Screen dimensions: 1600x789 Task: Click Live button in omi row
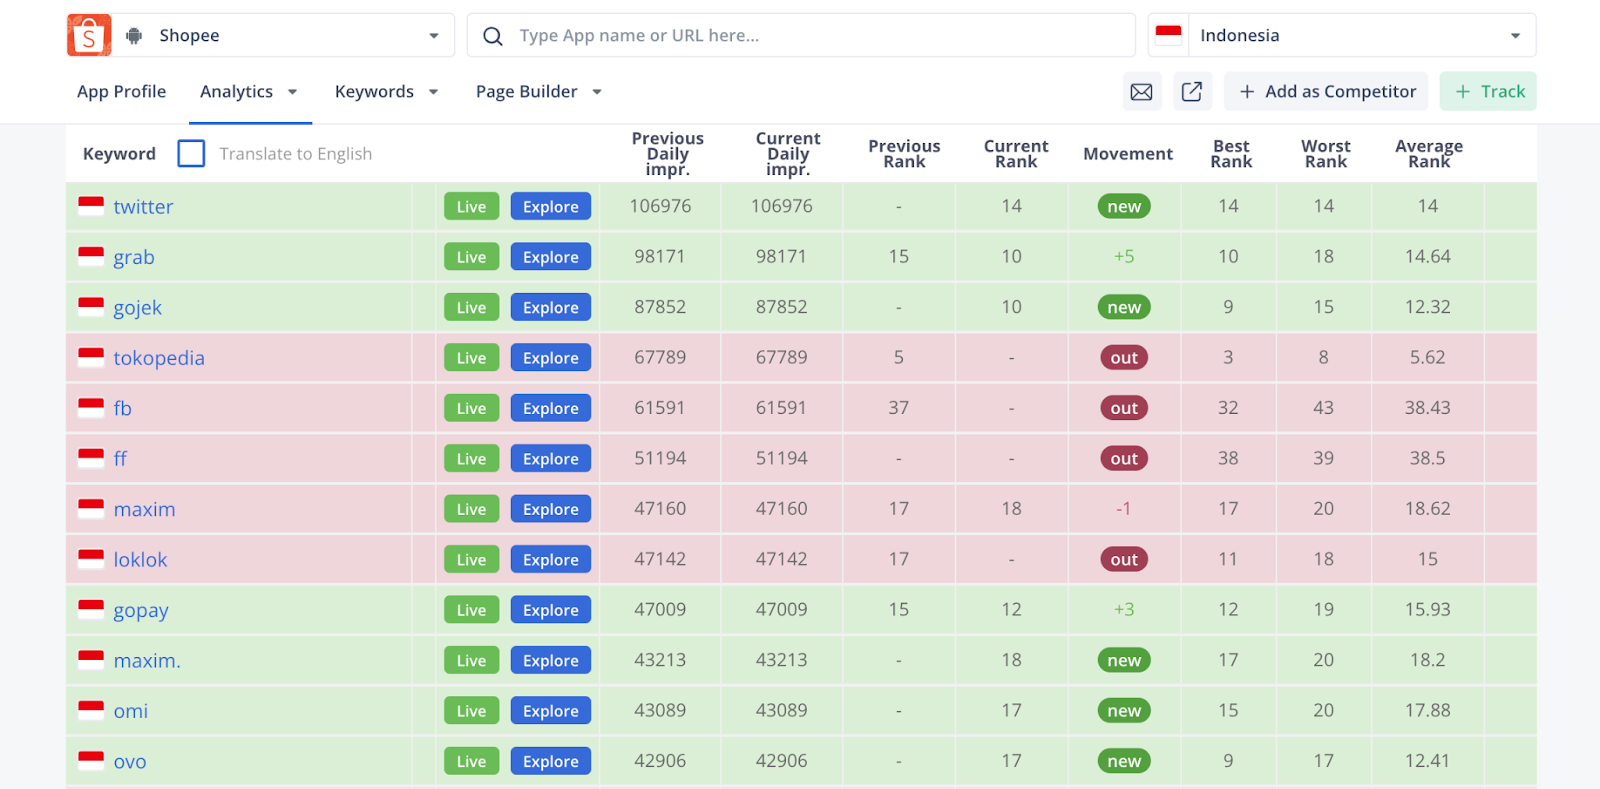click(x=471, y=711)
